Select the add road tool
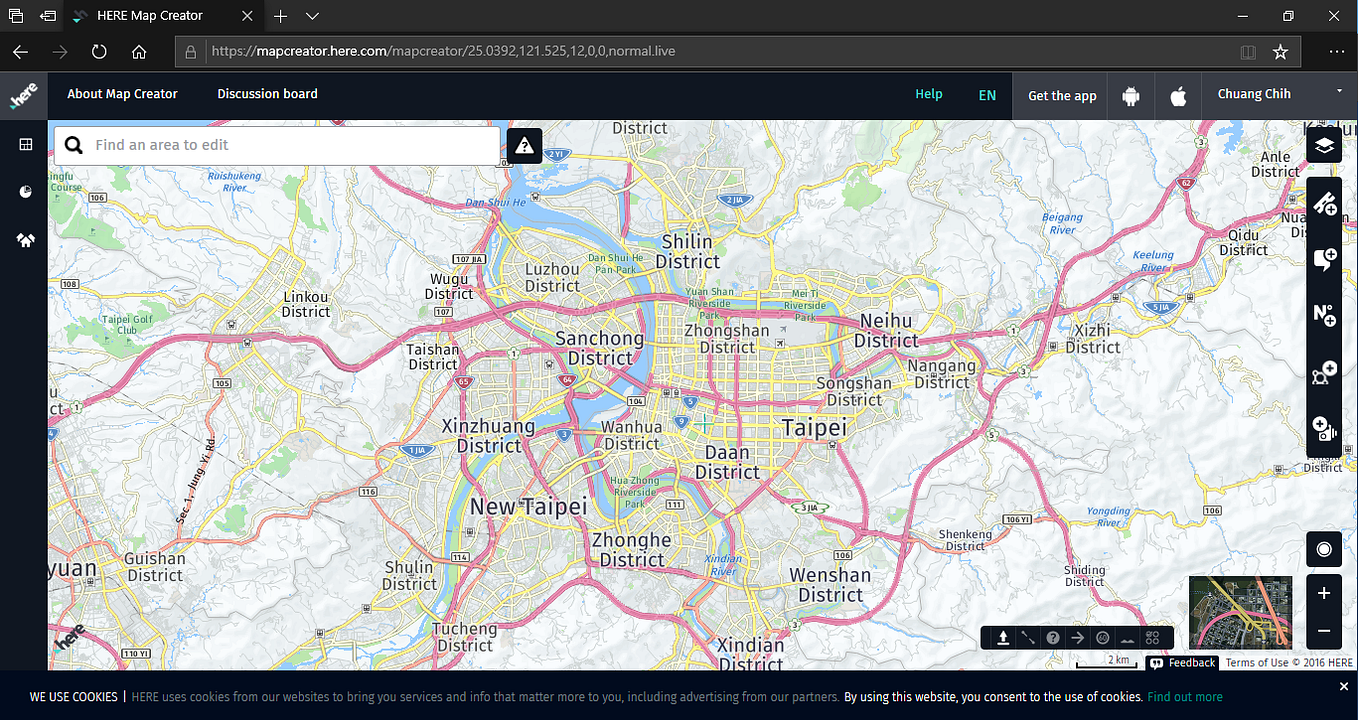The height and width of the screenshot is (720, 1358). (1324, 205)
